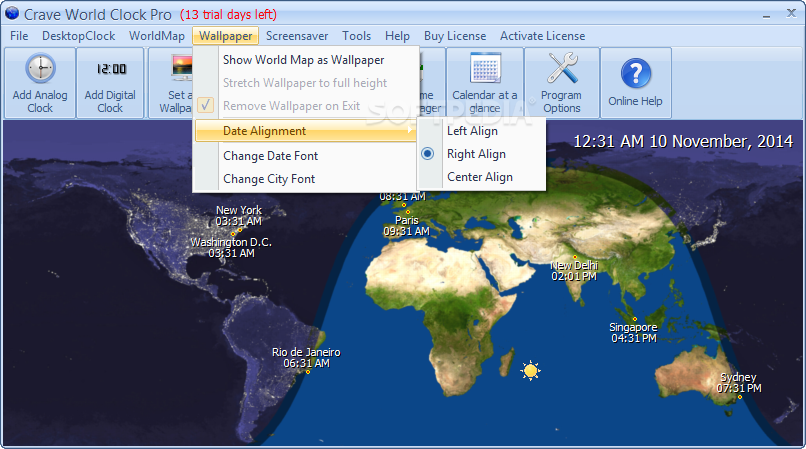Open the Tools menu
Image resolution: width=806 pixels, height=449 pixels.
pyautogui.click(x=357, y=36)
